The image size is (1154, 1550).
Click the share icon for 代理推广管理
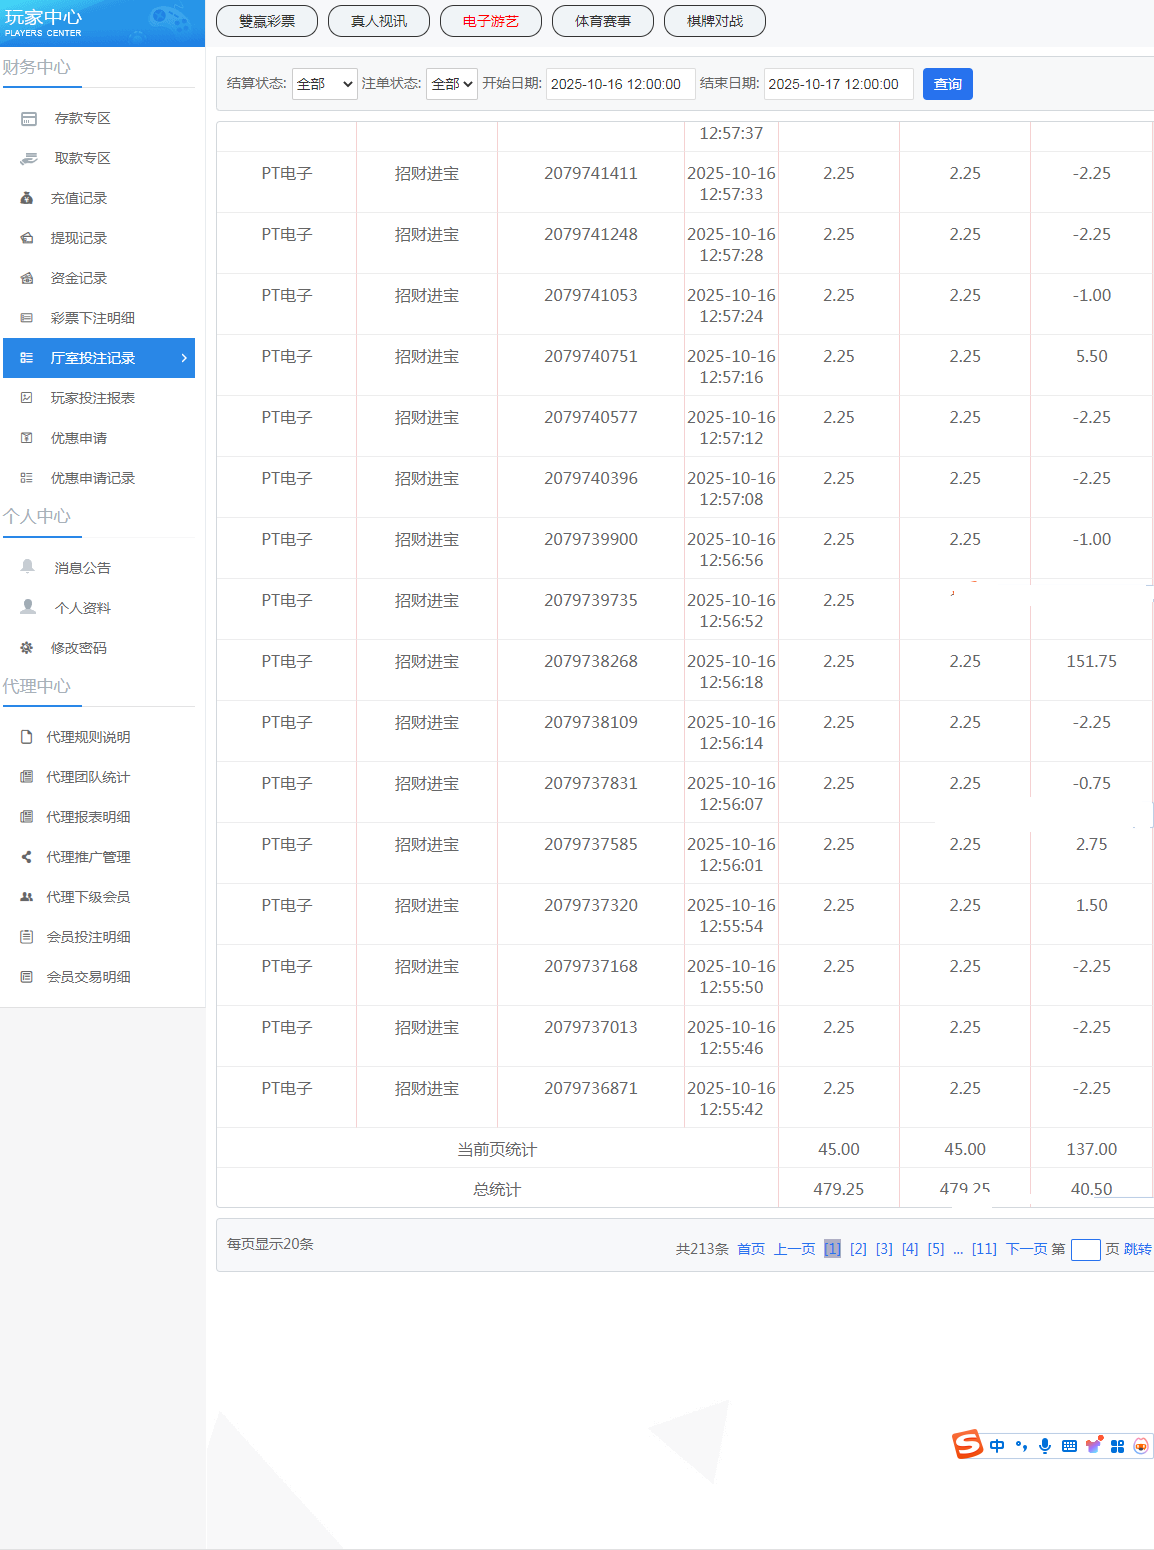pos(27,857)
